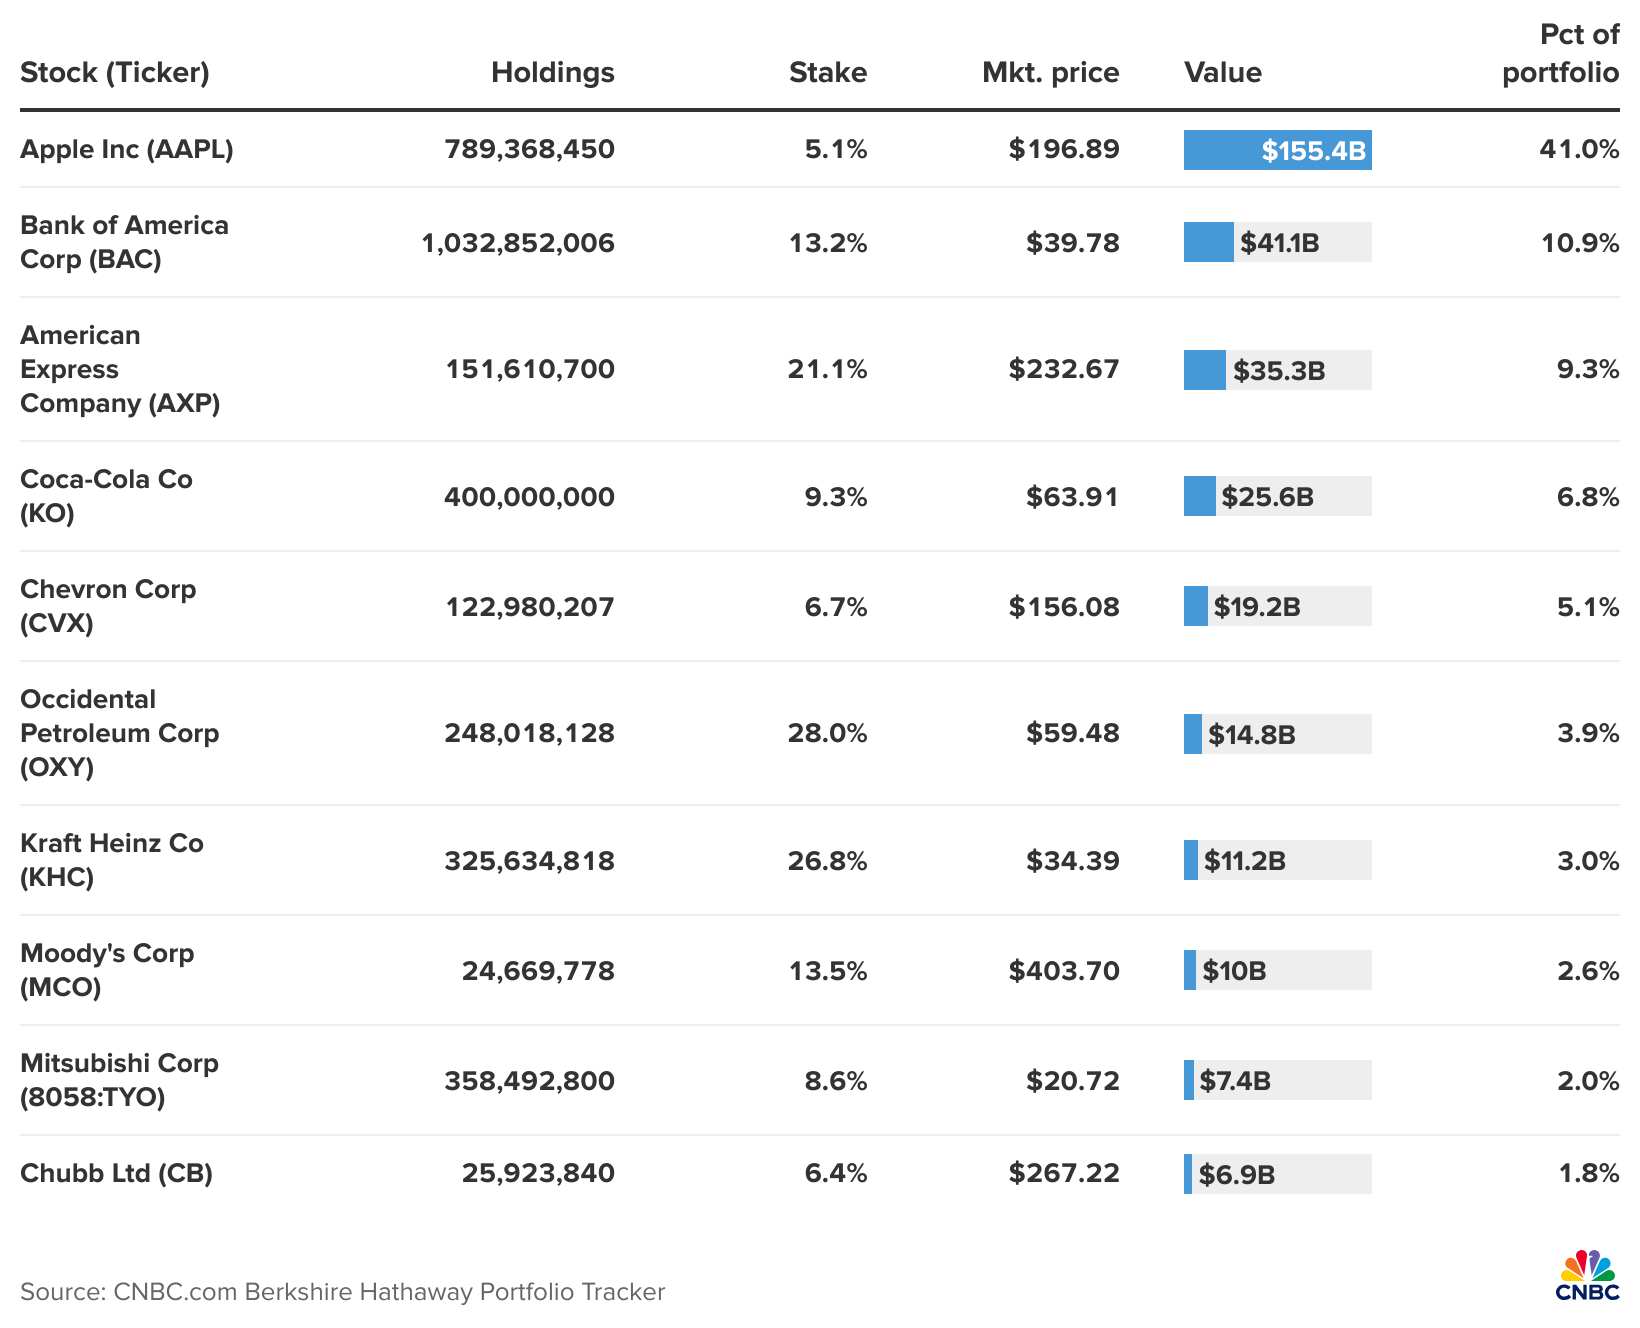Click the Occidental Petroleum Corp (OXY) name
Screen dimensions: 1640x1328
coord(119,733)
